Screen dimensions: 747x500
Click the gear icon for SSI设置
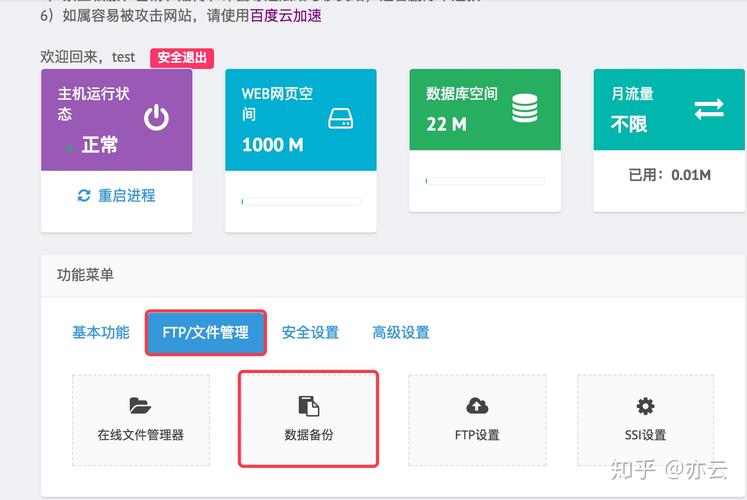(x=646, y=406)
